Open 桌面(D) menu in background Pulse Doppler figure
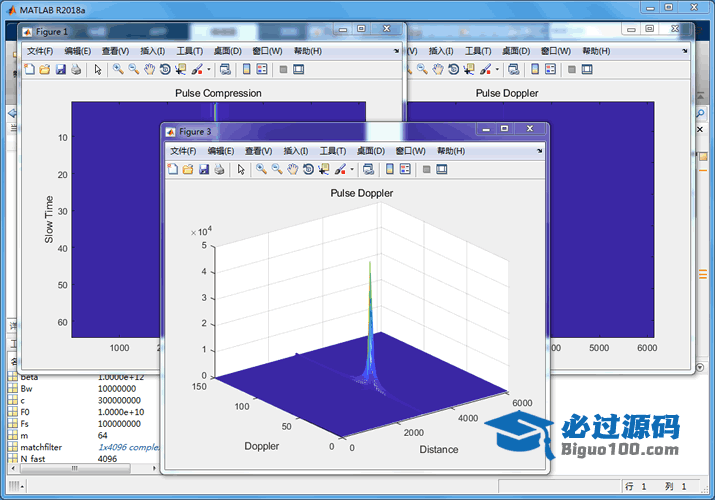715x500 pixels. (x=516, y=51)
